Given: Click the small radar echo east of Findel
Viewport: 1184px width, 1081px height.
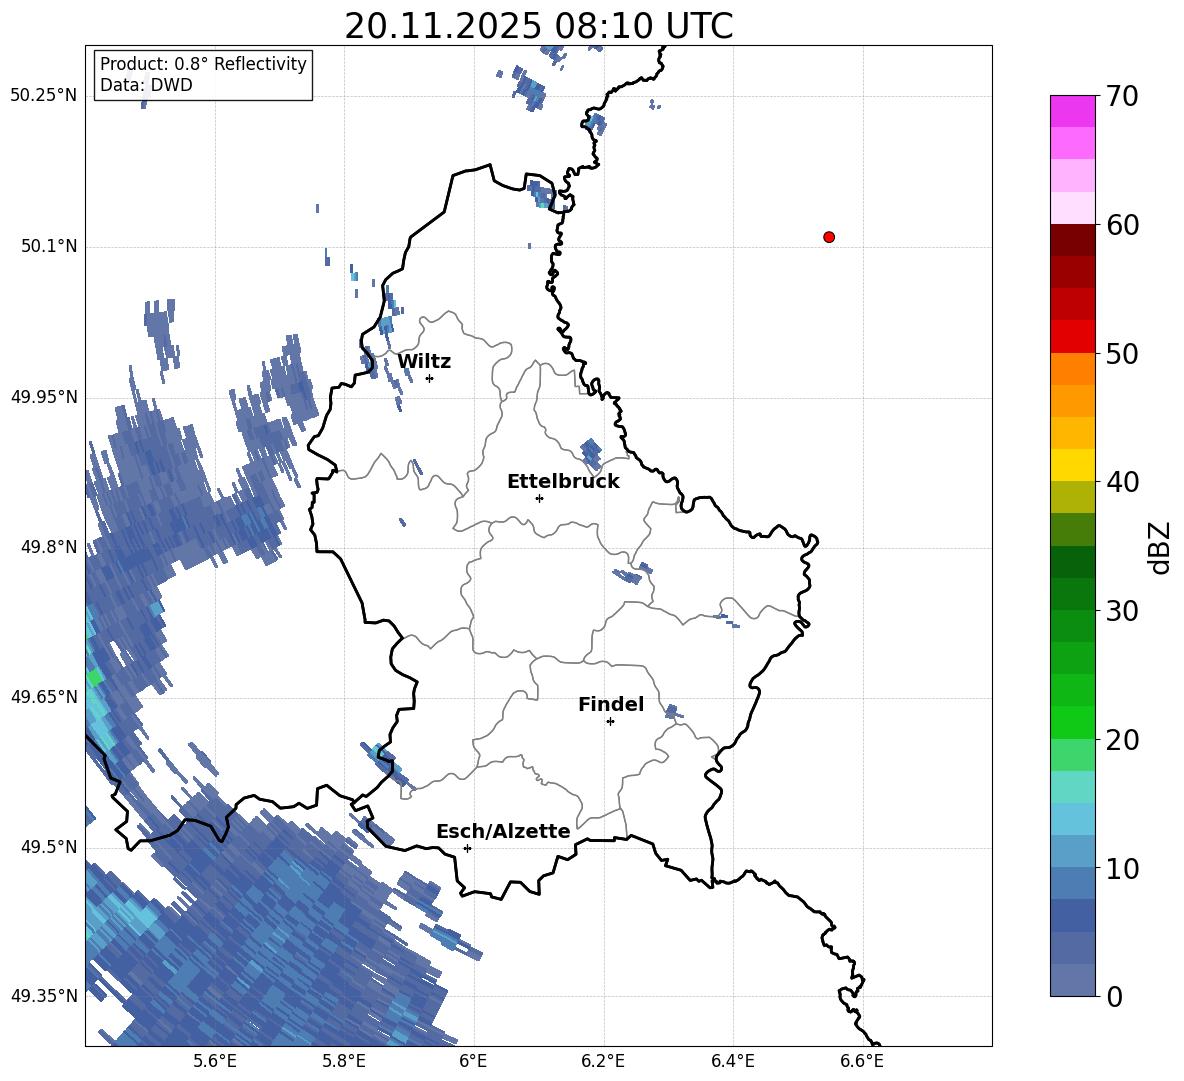Looking at the screenshot, I should point(673,712).
